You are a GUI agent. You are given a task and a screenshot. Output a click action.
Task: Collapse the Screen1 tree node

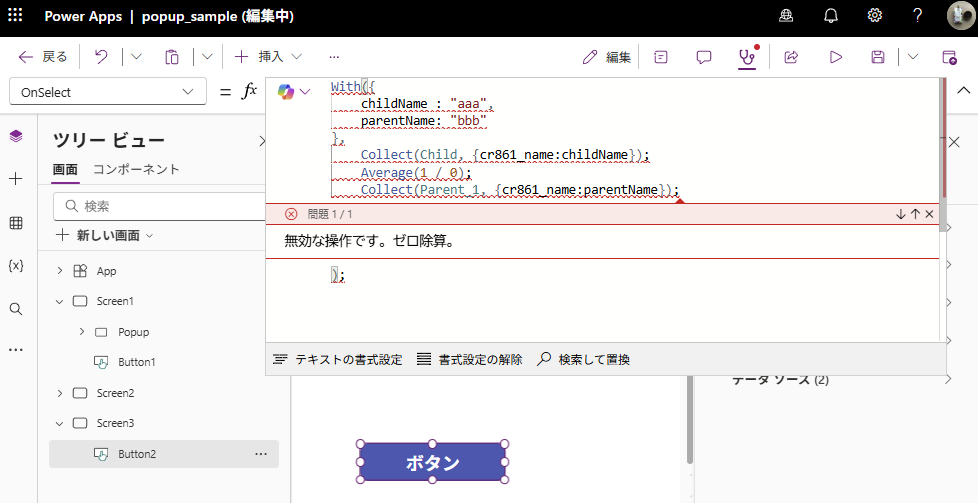coord(60,301)
